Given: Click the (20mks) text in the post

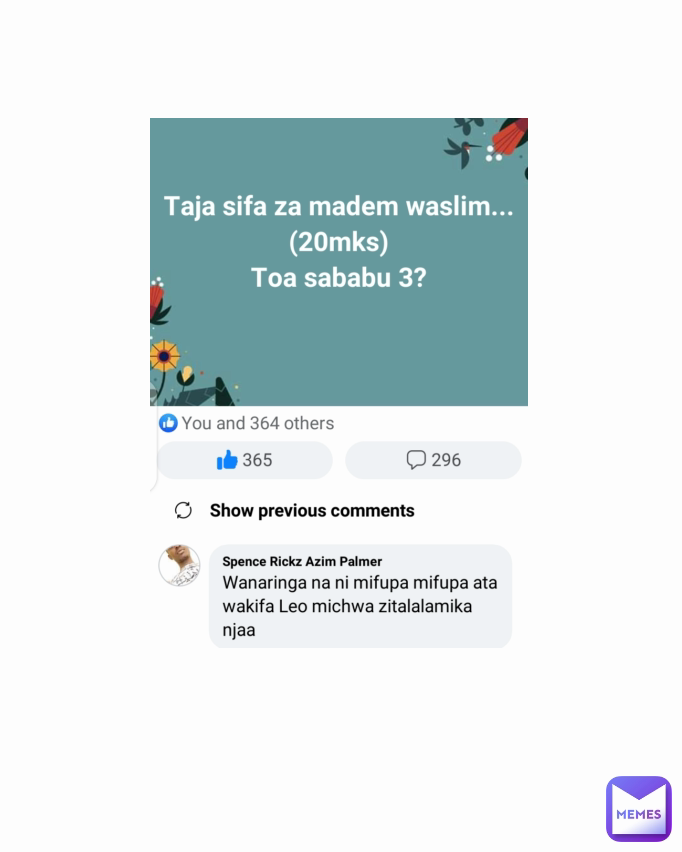Looking at the screenshot, I should point(339,242).
